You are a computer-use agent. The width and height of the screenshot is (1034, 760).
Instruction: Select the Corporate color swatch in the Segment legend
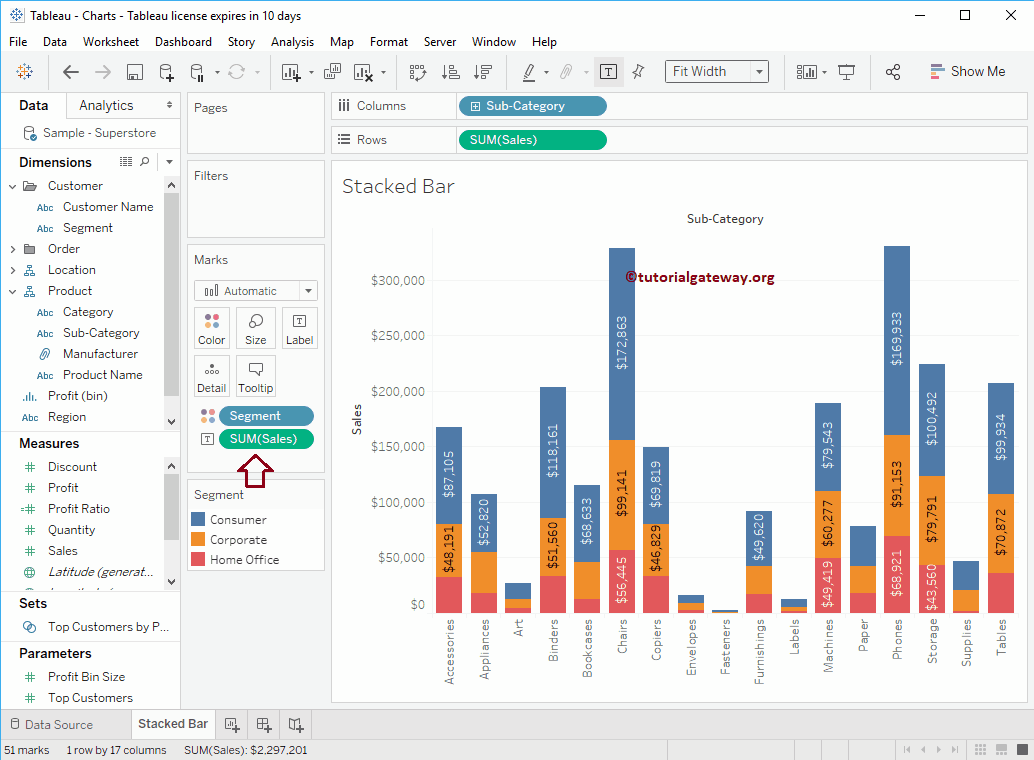click(198, 539)
